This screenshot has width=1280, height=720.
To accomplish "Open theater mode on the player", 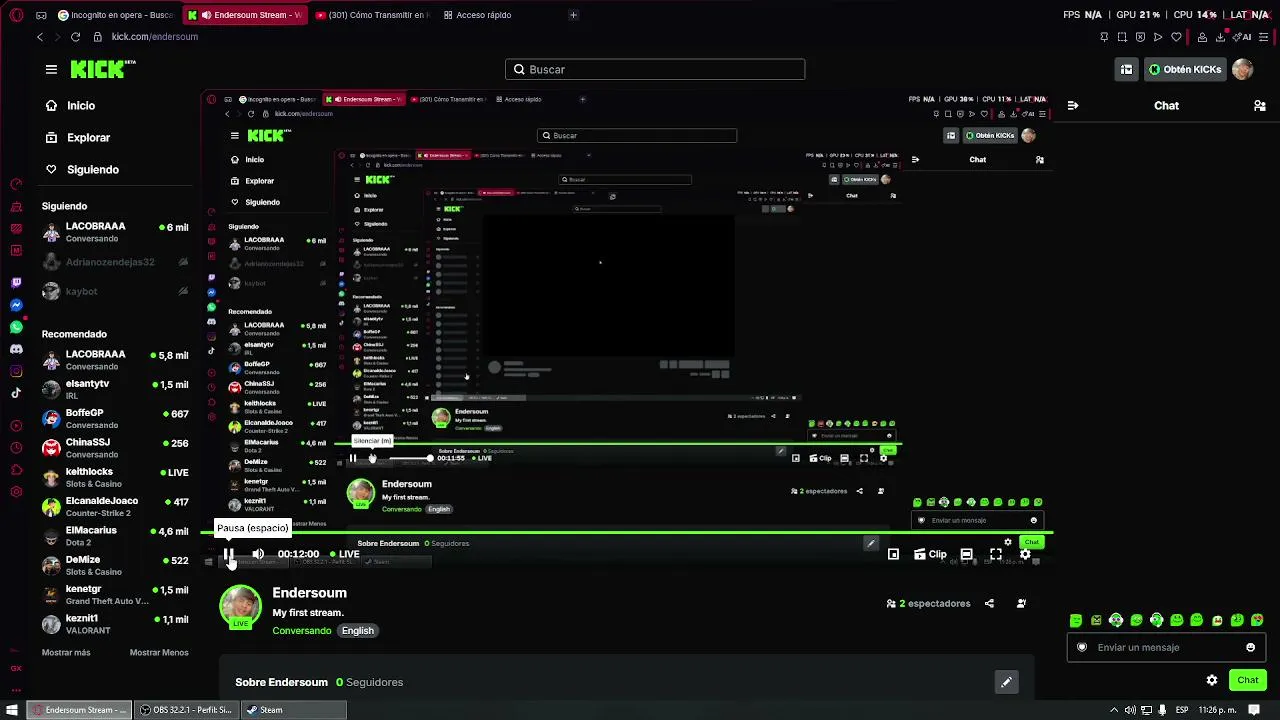I will (966, 554).
